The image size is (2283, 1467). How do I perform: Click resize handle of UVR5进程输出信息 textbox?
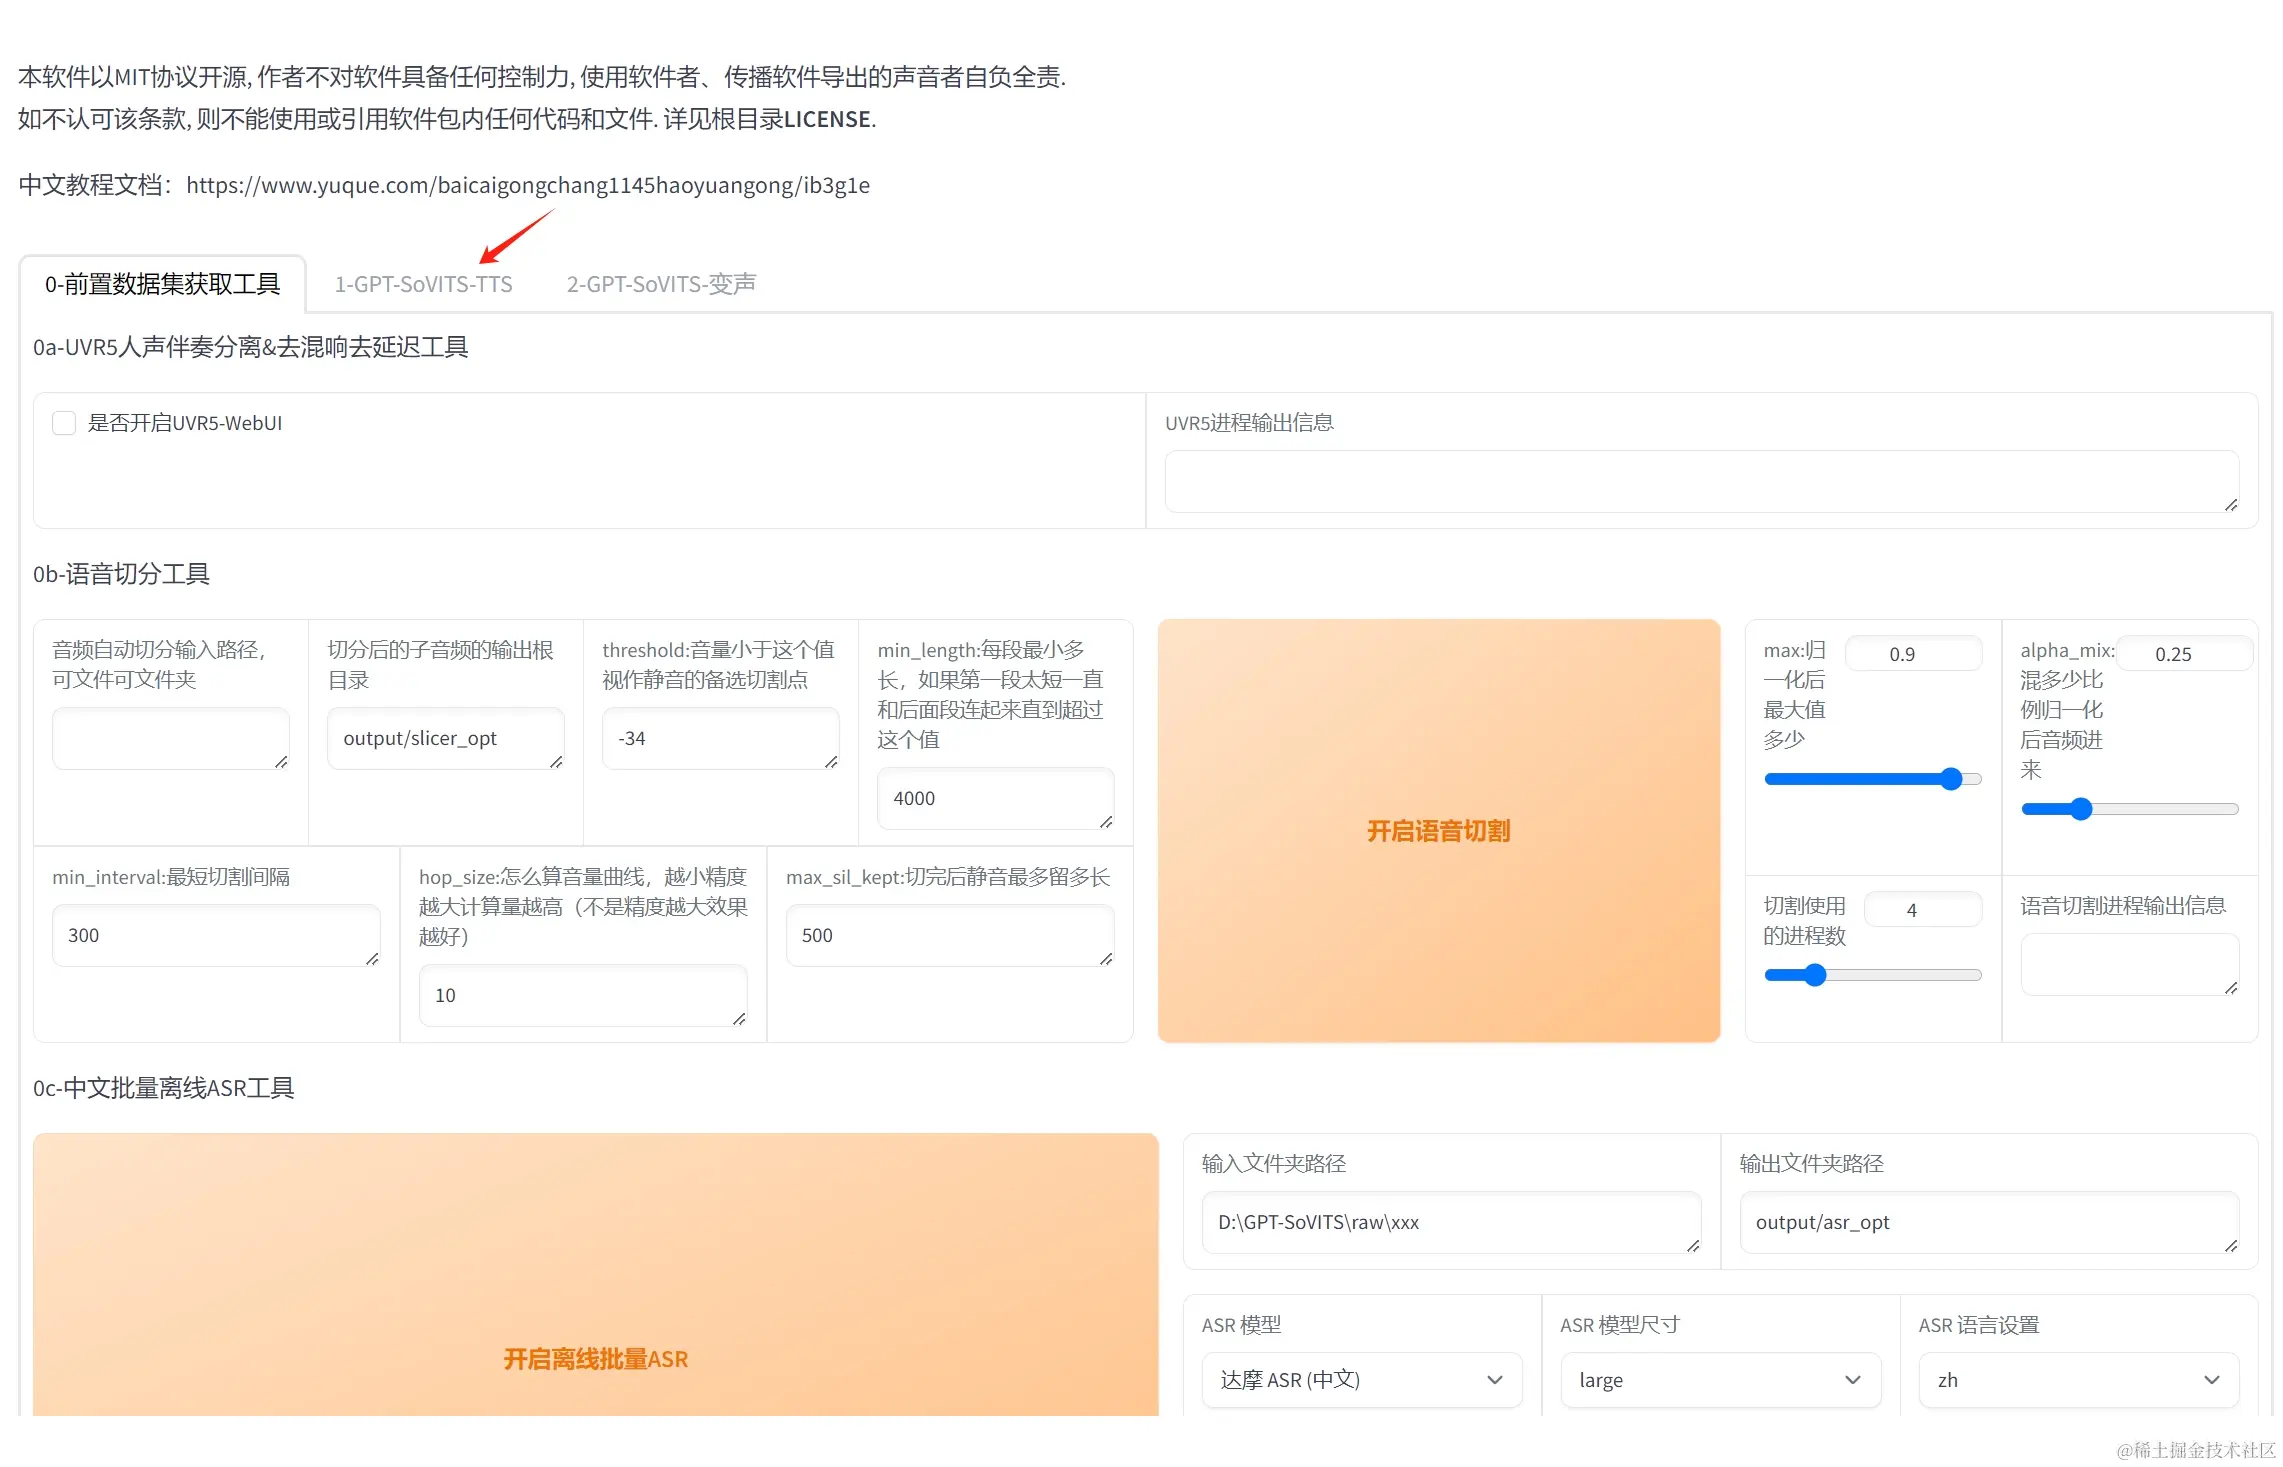tap(2231, 505)
